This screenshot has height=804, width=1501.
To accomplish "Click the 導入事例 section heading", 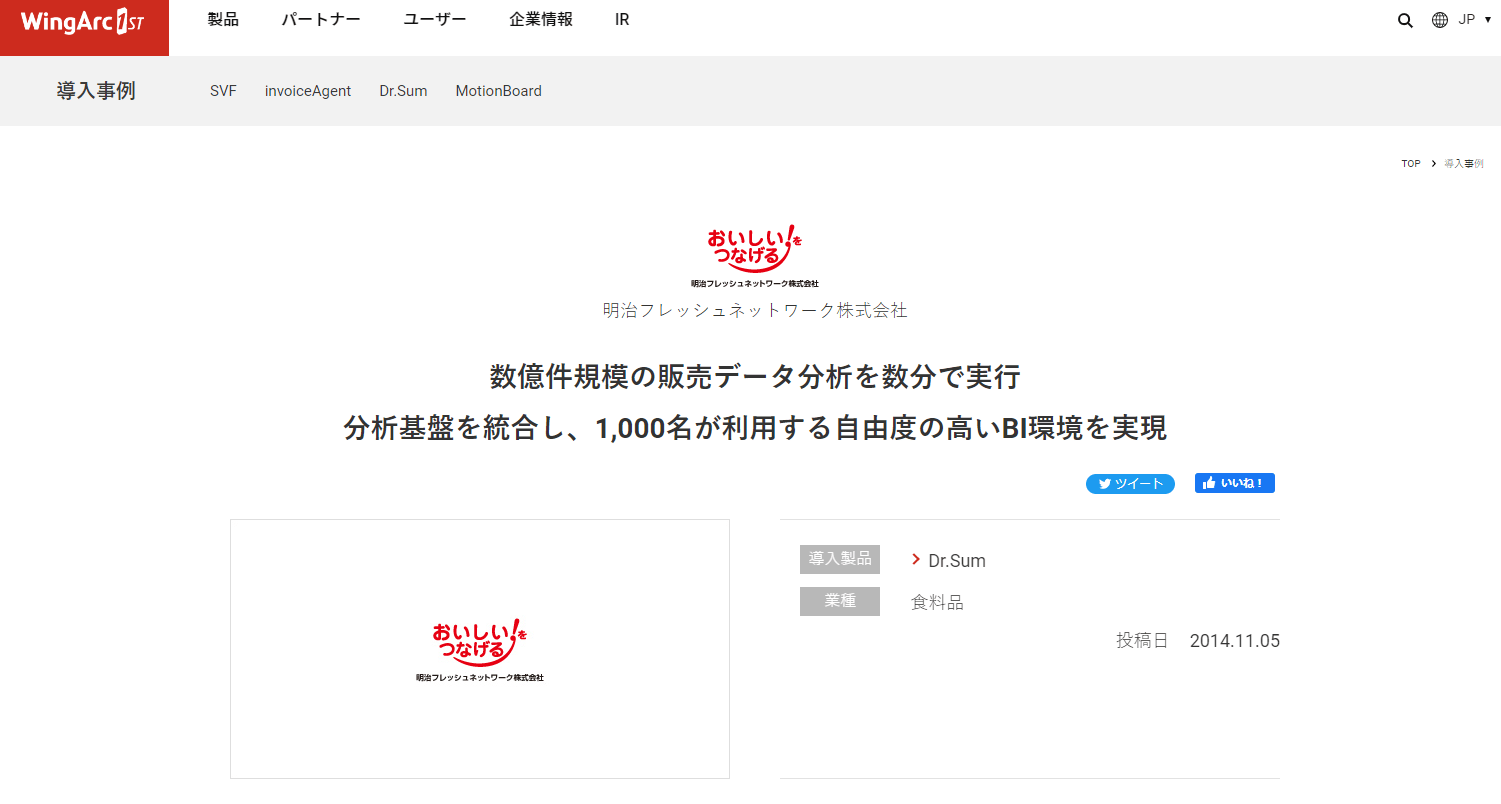I will pyautogui.click(x=96, y=91).
